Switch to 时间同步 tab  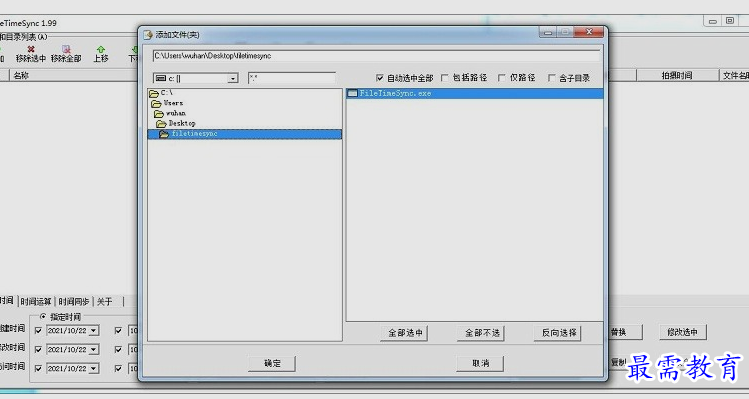click(74, 302)
